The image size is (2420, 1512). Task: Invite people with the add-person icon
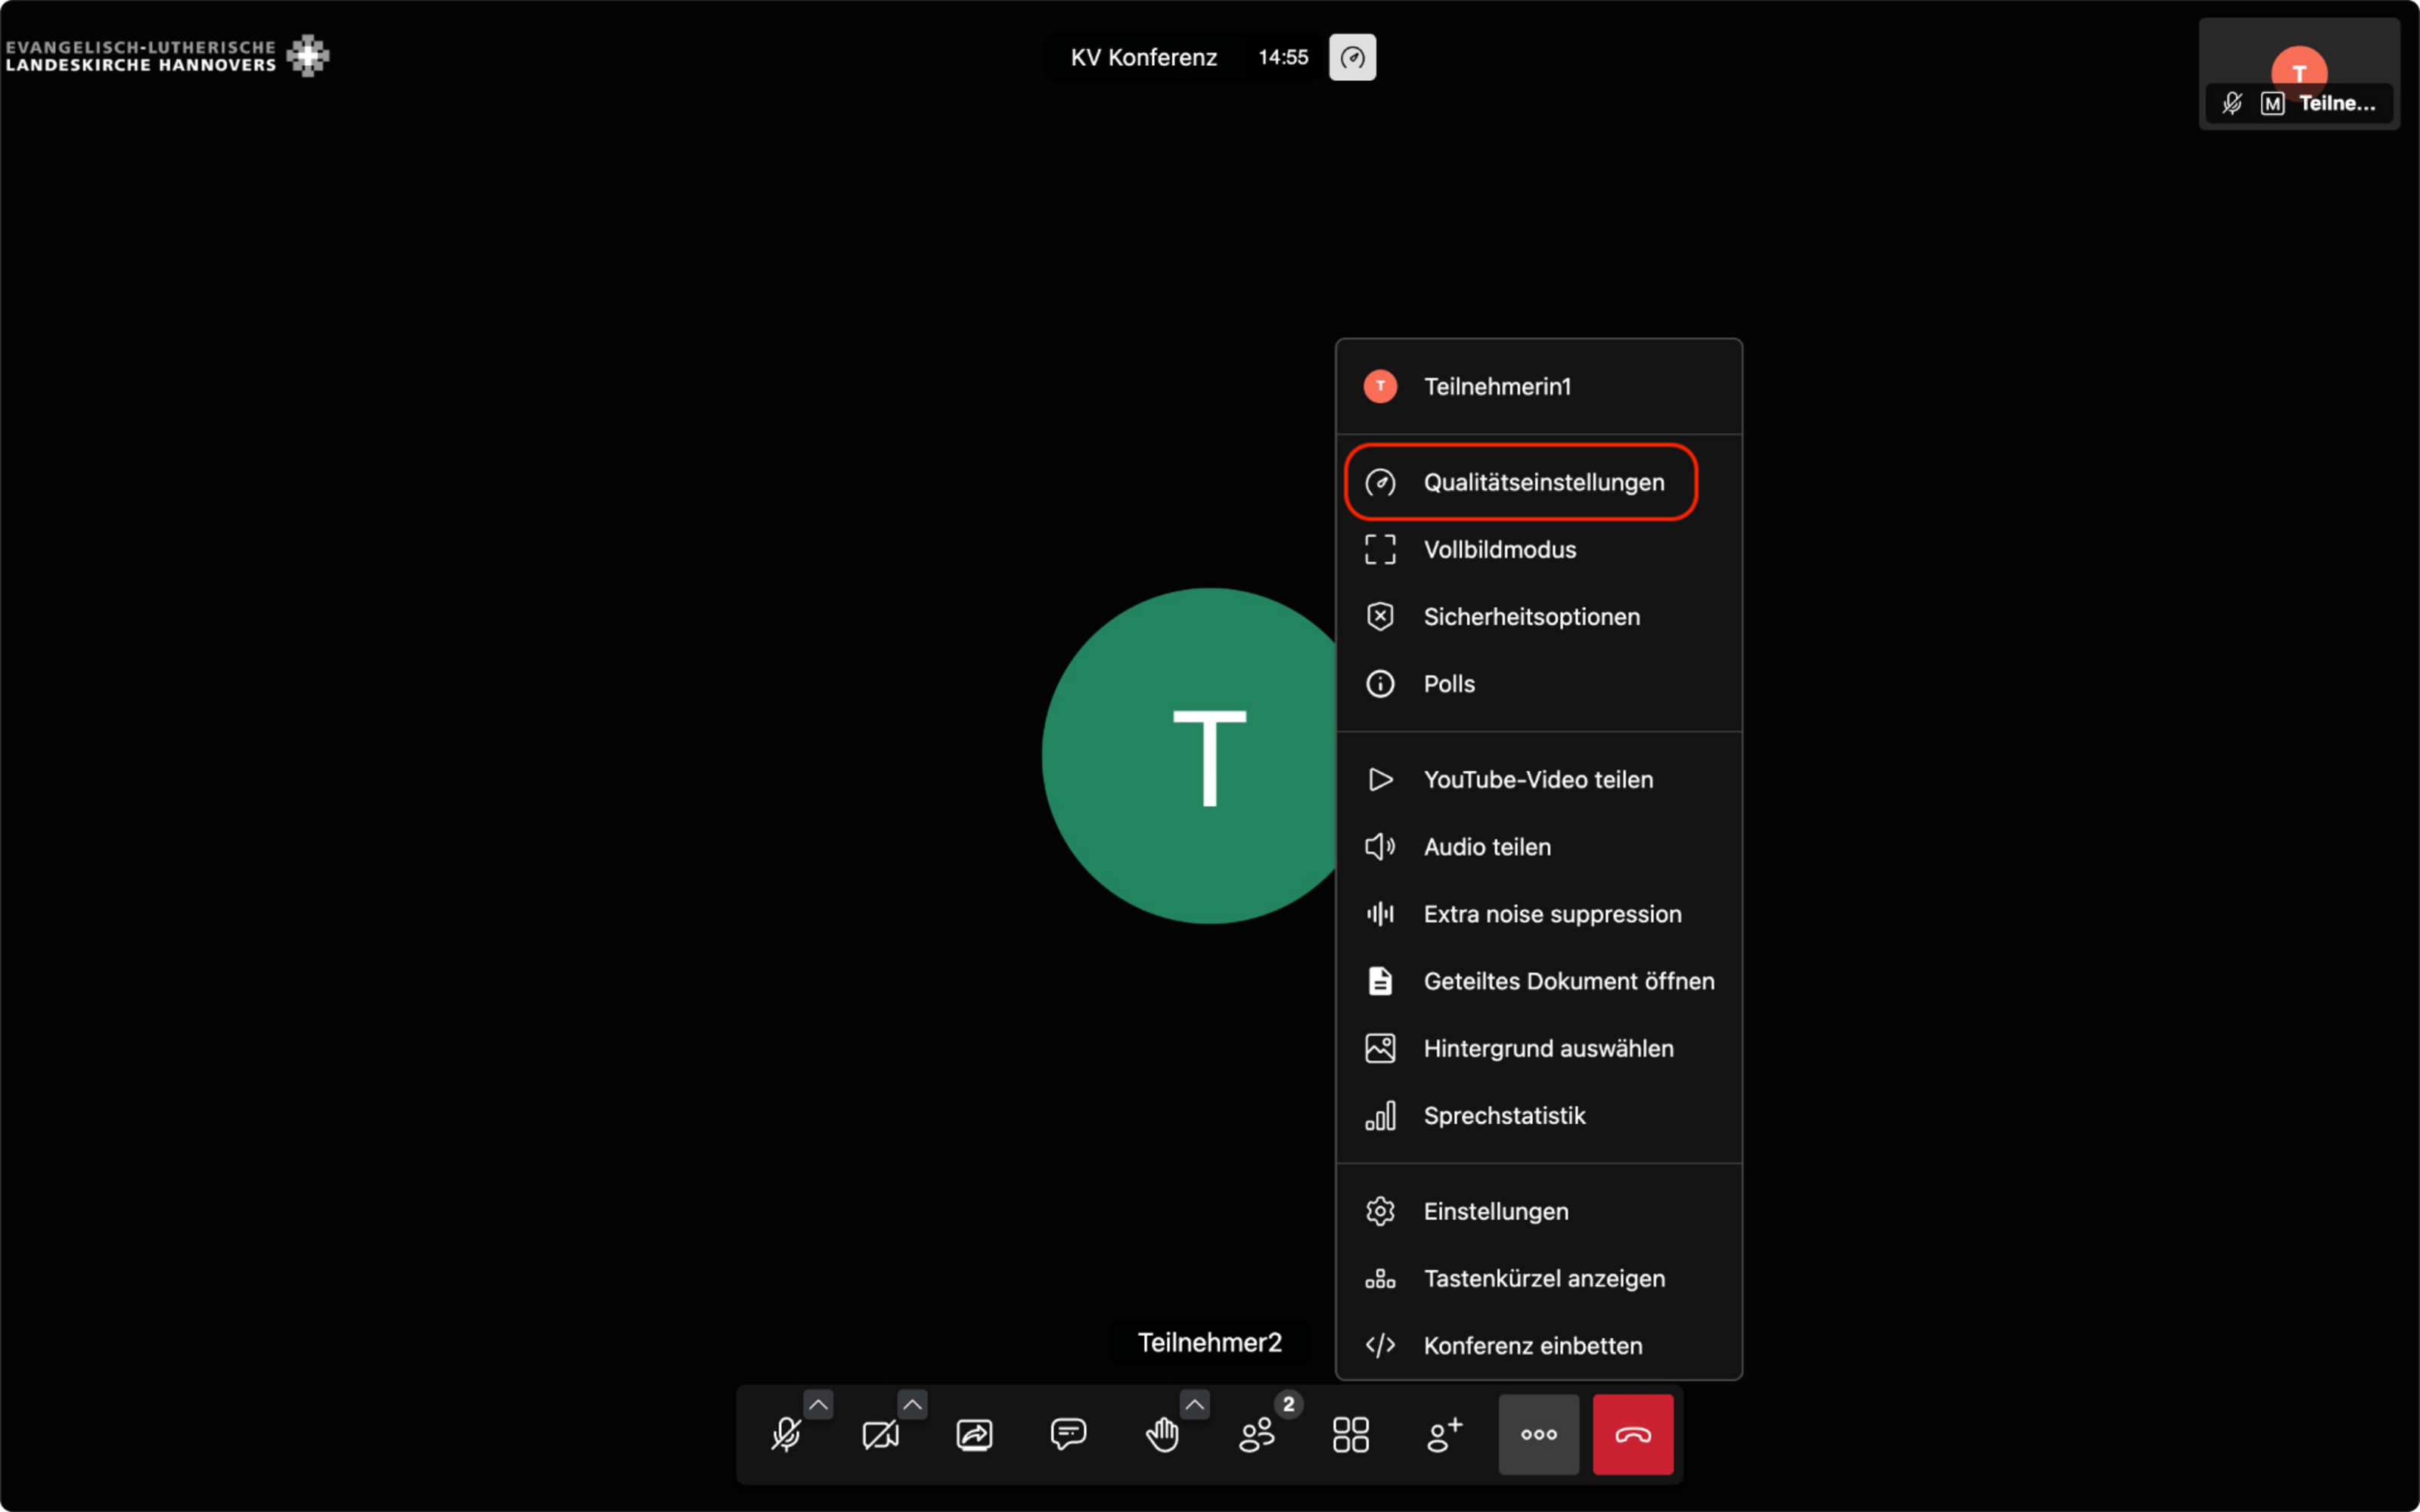pyautogui.click(x=1444, y=1434)
